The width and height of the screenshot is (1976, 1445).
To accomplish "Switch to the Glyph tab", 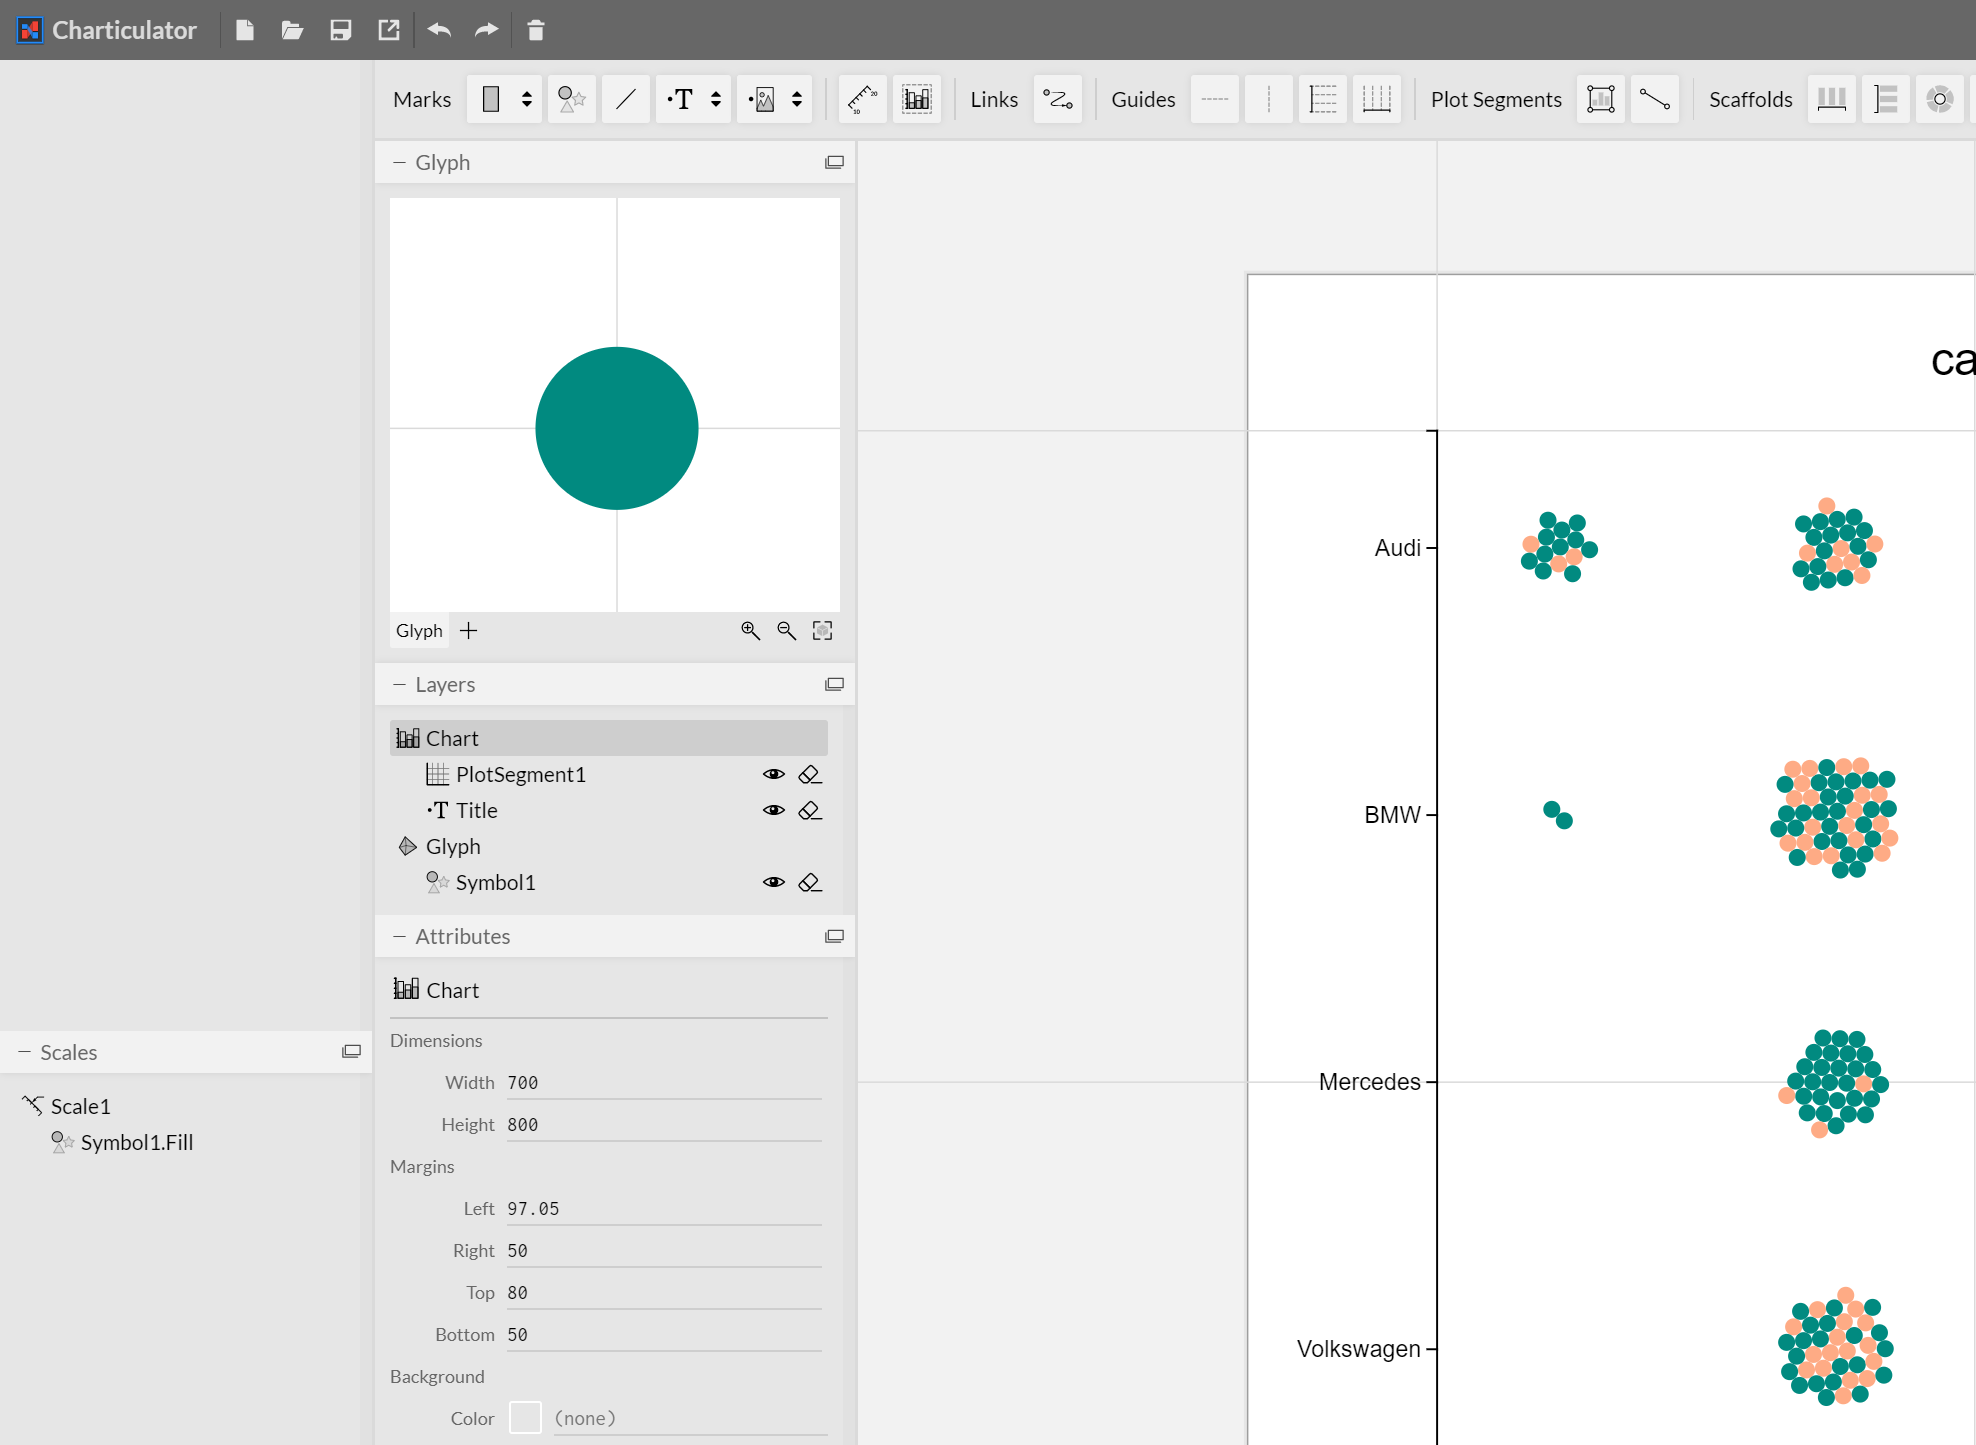I will click(x=418, y=630).
